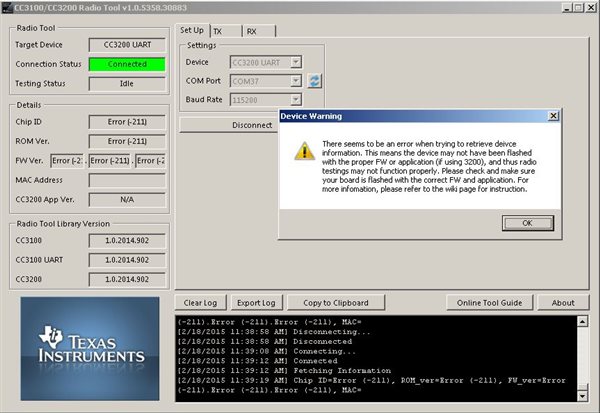Viewport: 600px width, 413px height.
Task: Open the Online Tool Guide
Action: [489, 303]
